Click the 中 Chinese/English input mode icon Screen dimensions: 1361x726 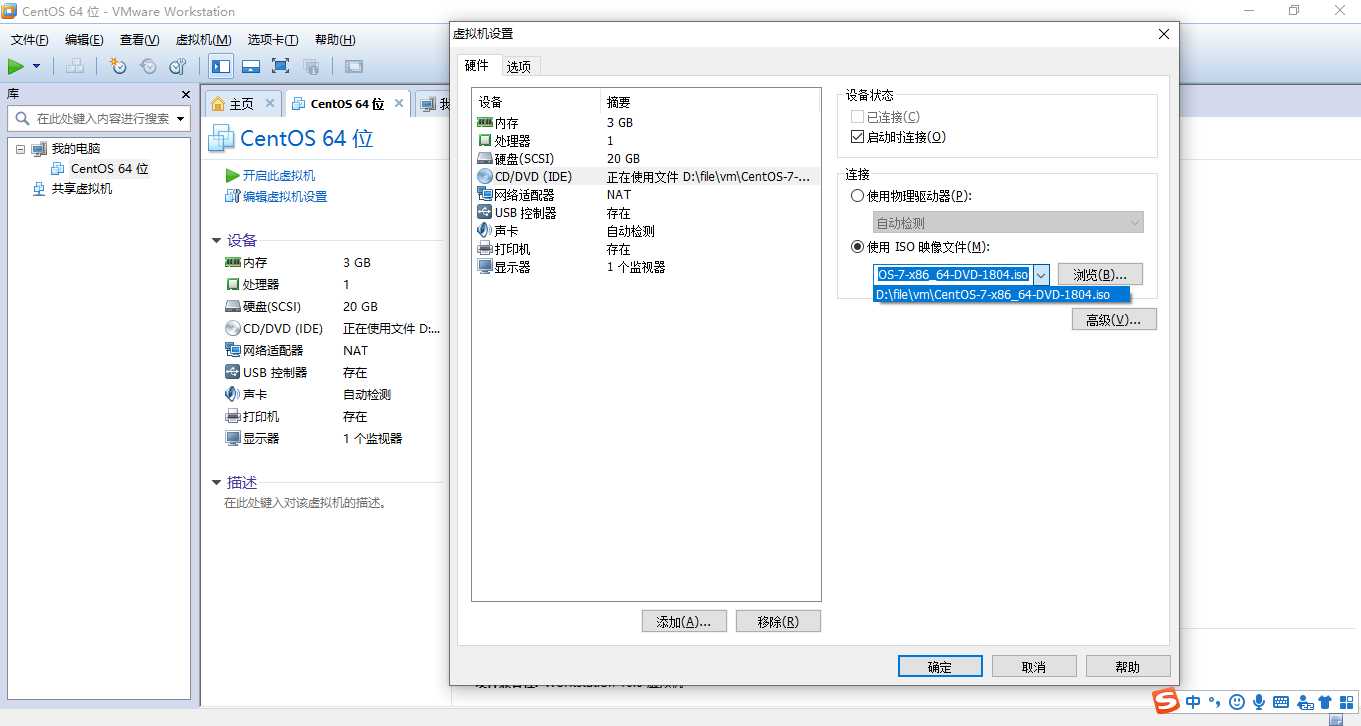click(x=1194, y=702)
